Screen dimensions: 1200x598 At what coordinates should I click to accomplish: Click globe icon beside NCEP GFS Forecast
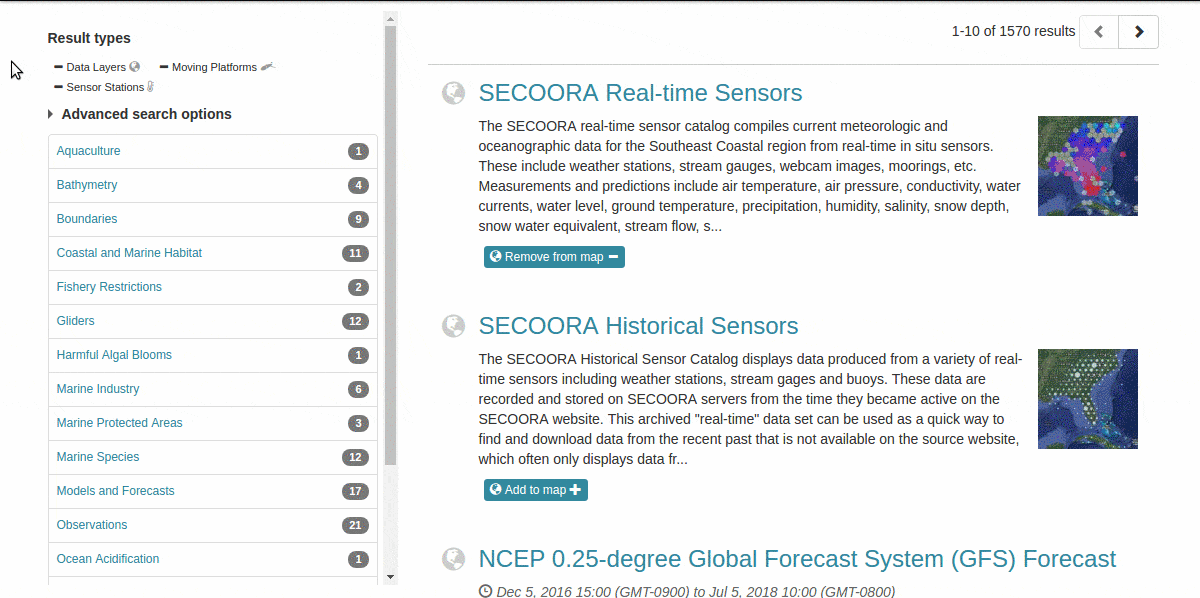click(x=454, y=559)
